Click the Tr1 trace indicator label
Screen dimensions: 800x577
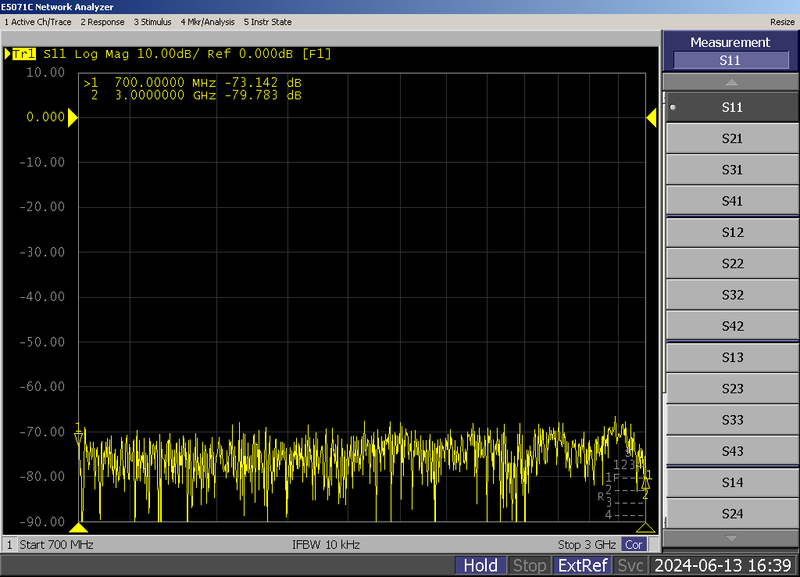25,54
